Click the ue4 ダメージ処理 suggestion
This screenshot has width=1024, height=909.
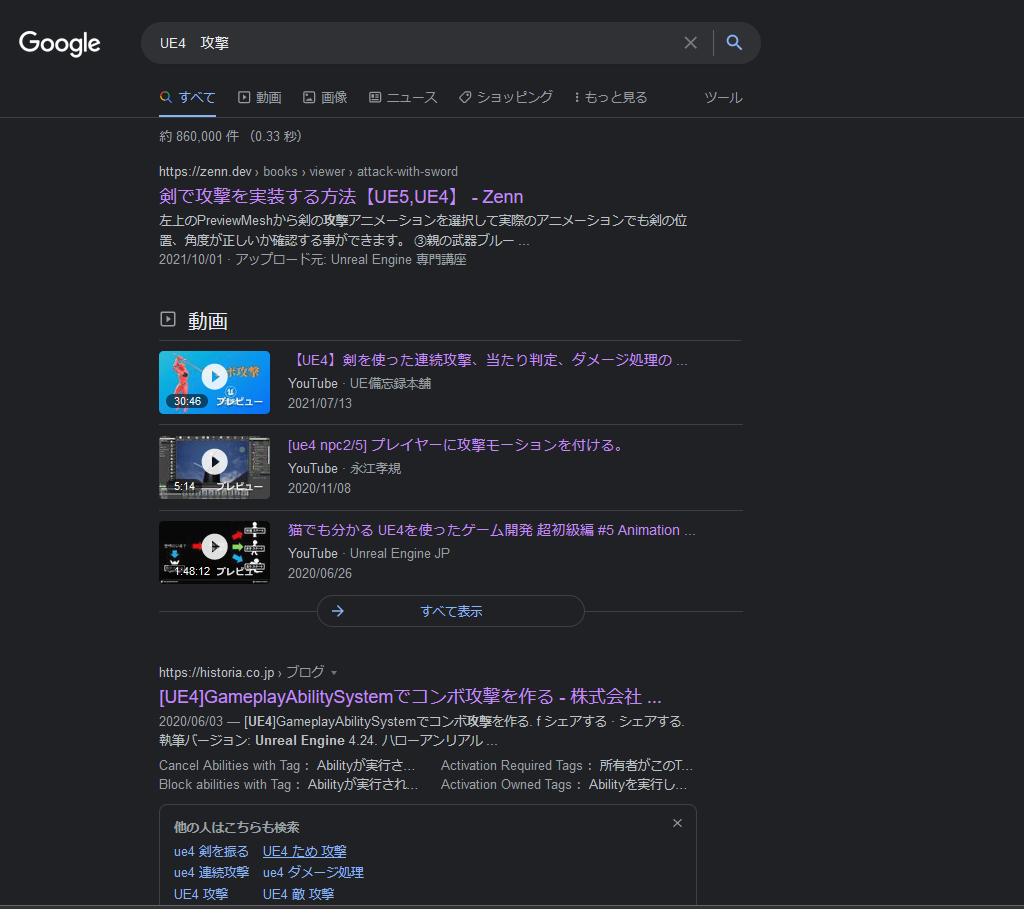pos(313,872)
